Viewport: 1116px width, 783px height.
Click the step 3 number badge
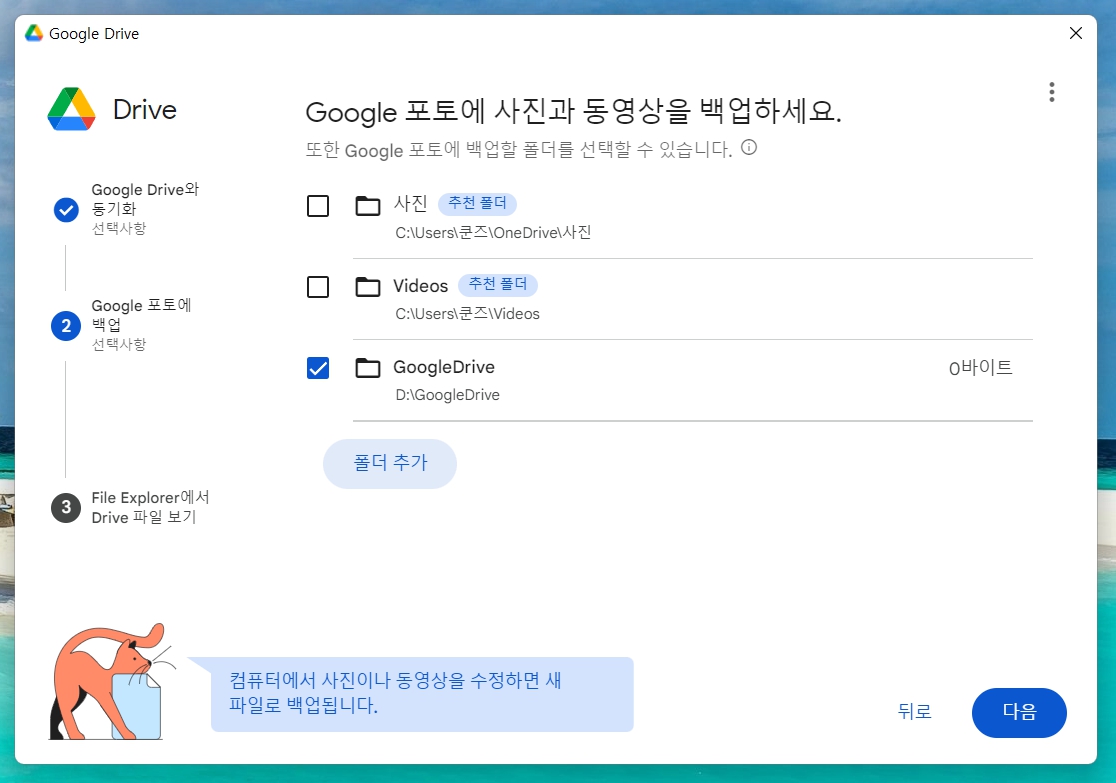(65, 508)
